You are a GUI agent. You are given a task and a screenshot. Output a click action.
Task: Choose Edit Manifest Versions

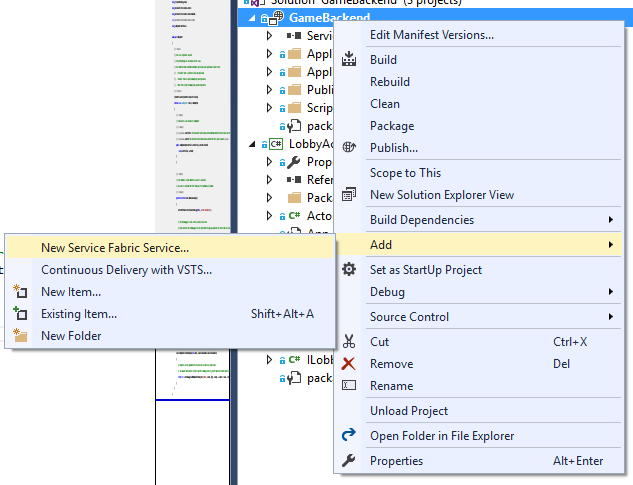point(431,35)
